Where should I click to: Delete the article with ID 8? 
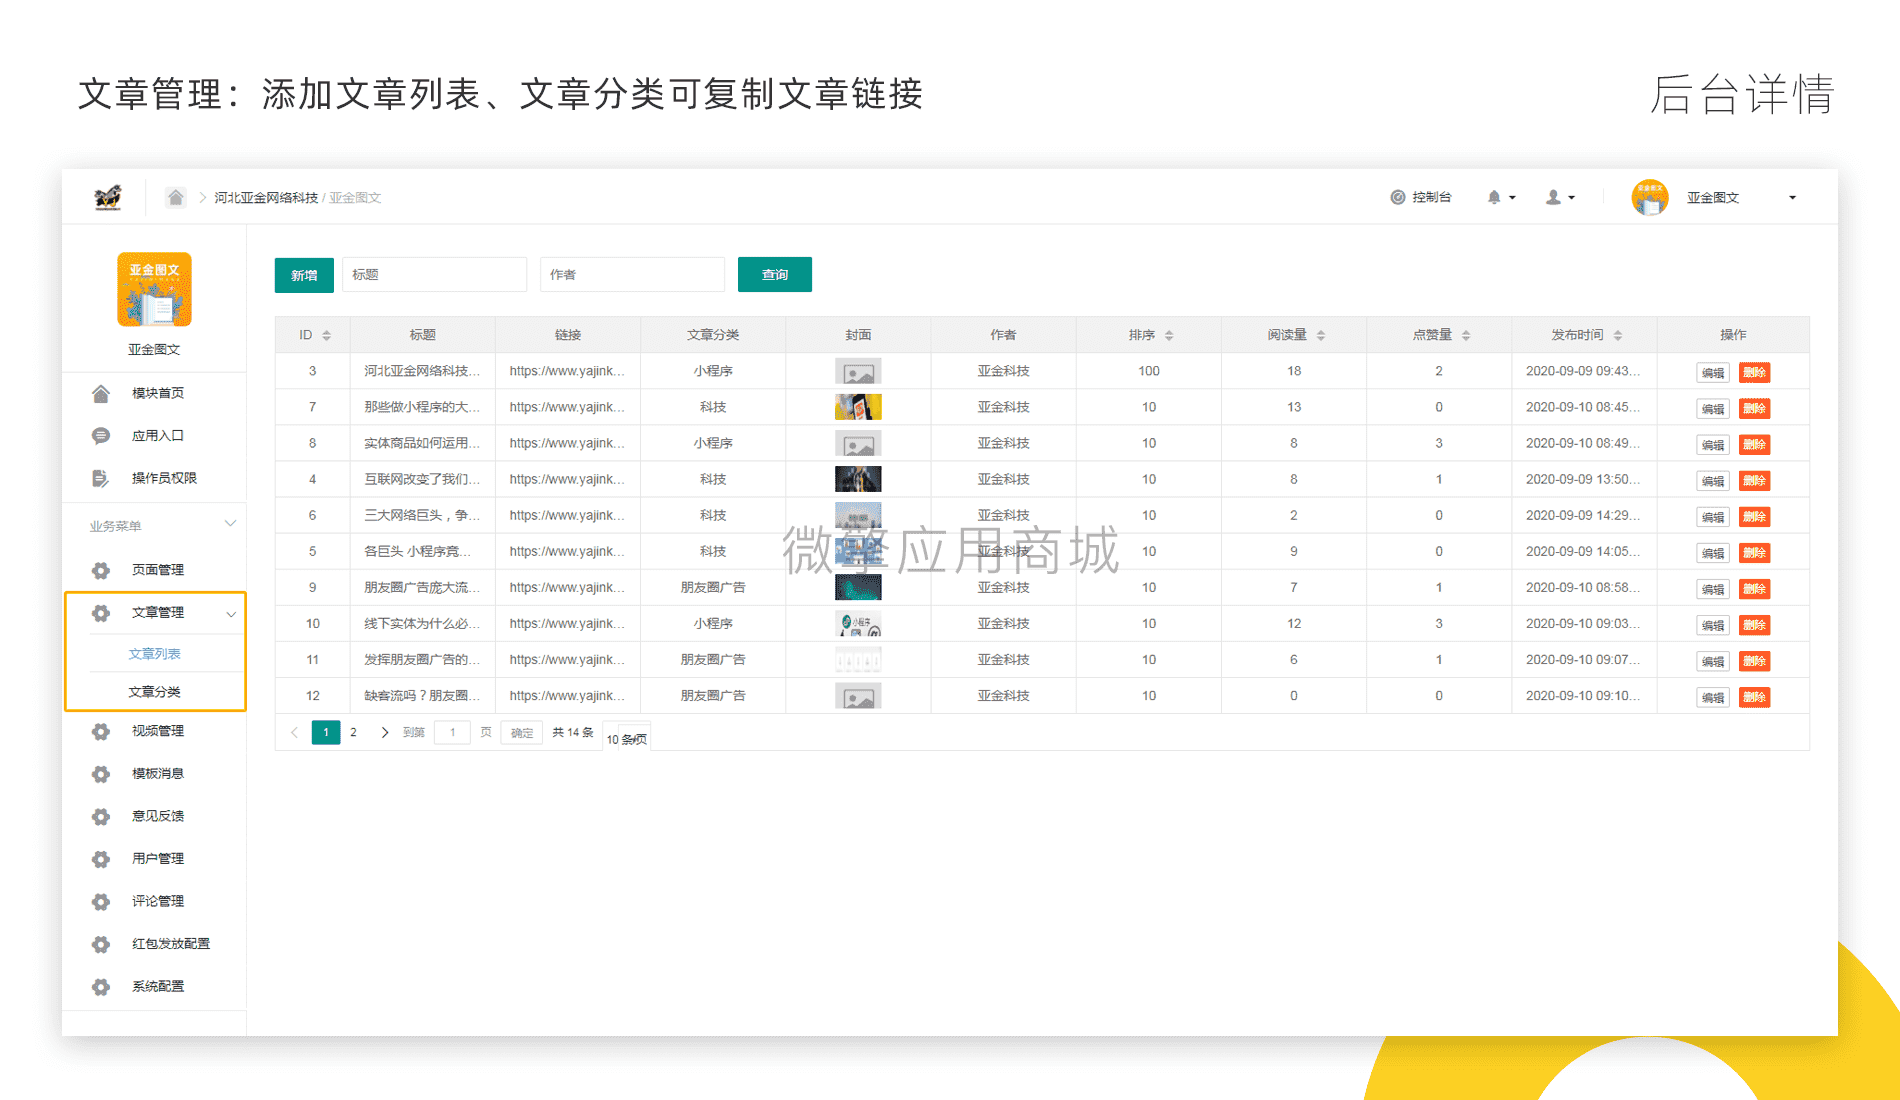pos(1754,445)
